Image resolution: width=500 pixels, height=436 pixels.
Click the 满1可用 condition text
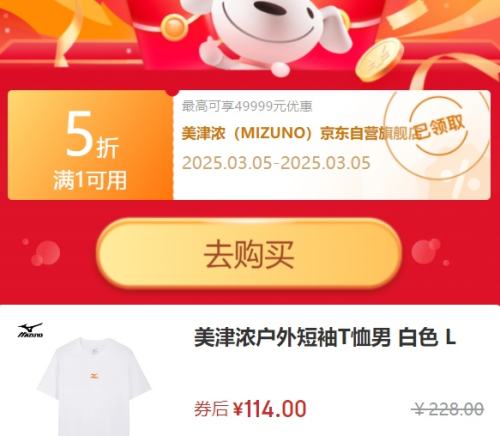click(x=90, y=180)
